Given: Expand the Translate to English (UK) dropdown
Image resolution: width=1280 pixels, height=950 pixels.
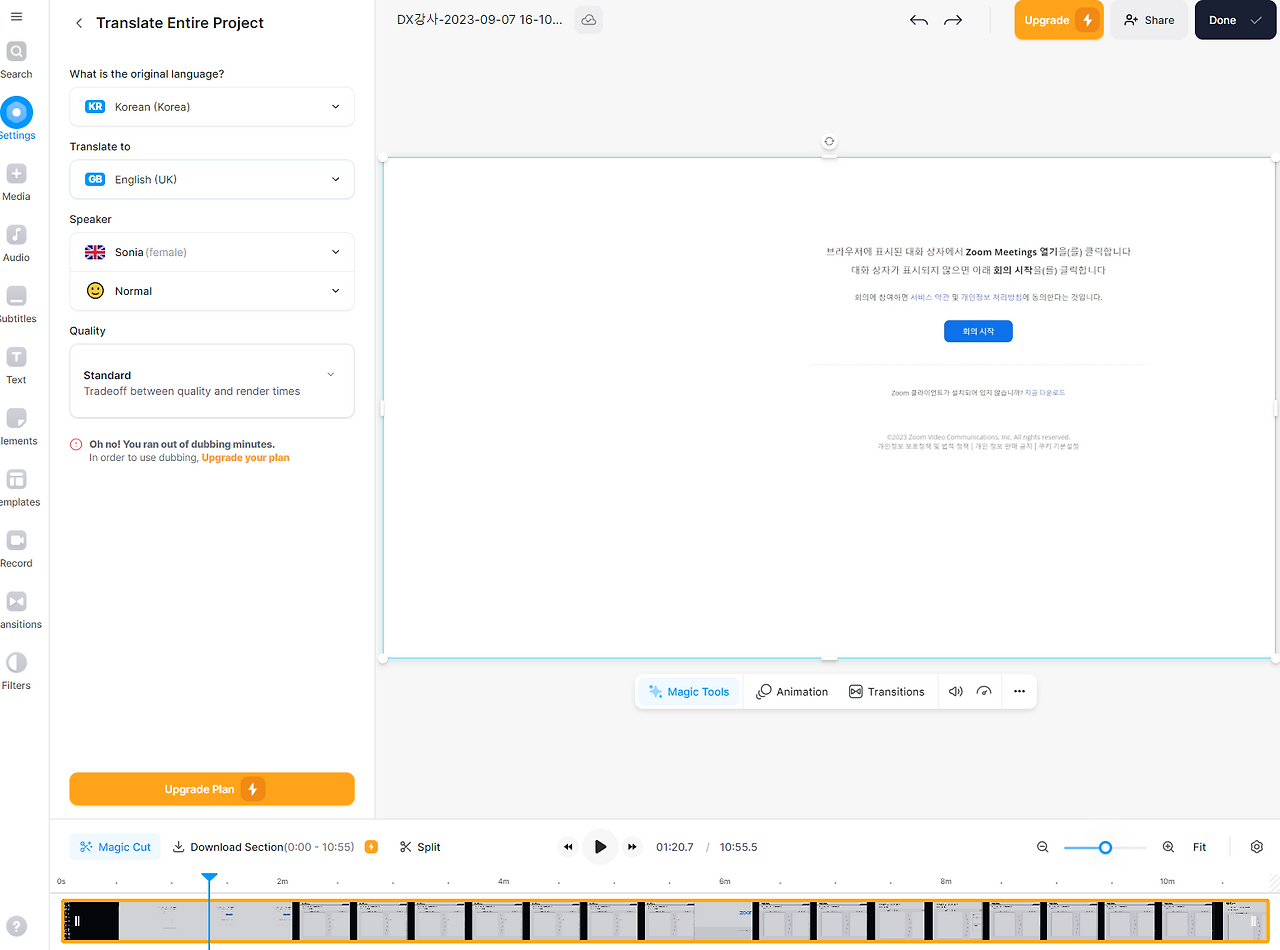Looking at the screenshot, I should click(x=212, y=180).
